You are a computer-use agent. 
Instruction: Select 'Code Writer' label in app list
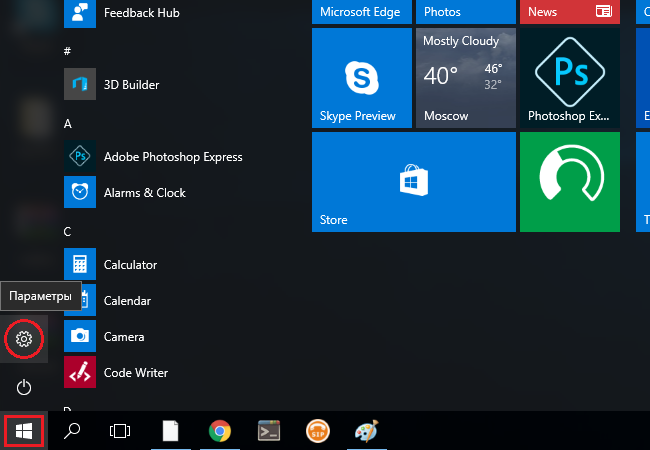click(x=136, y=373)
